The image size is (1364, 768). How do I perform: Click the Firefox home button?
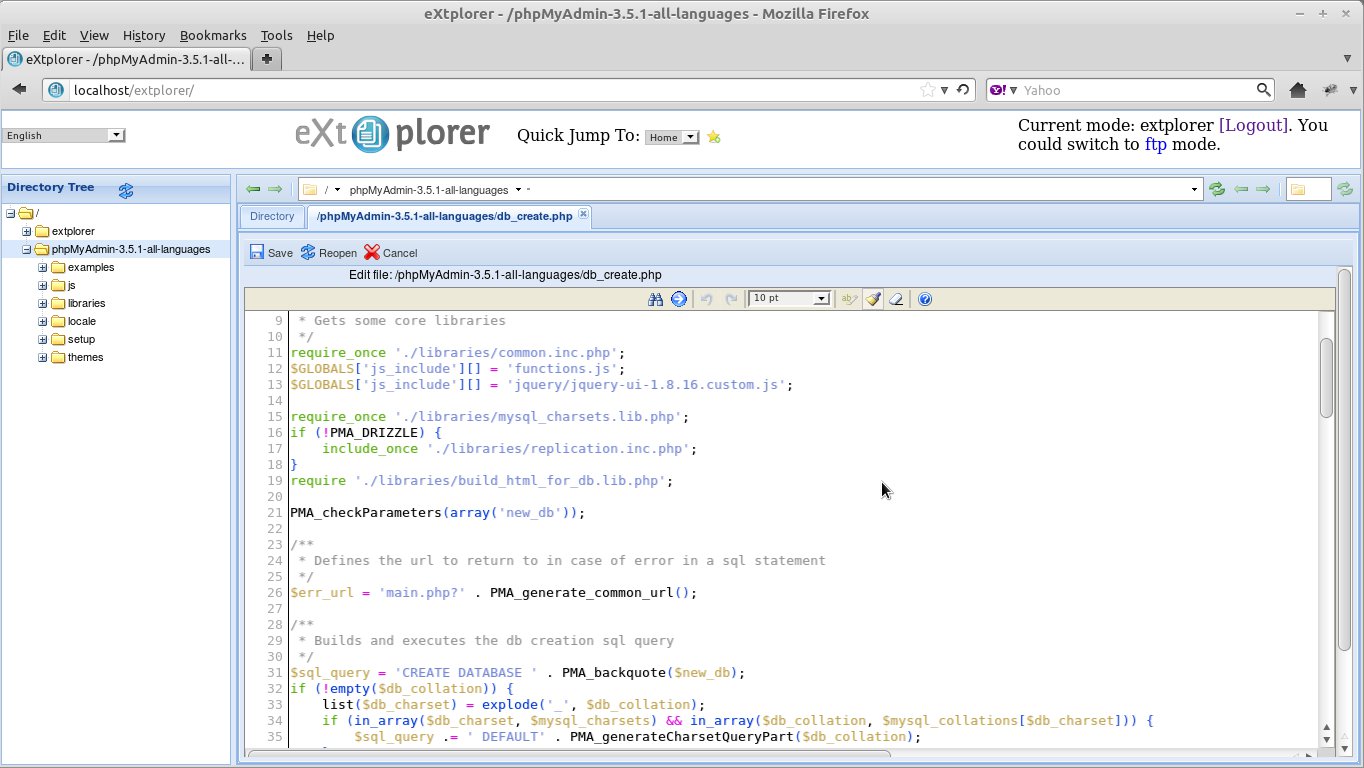click(1298, 90)
